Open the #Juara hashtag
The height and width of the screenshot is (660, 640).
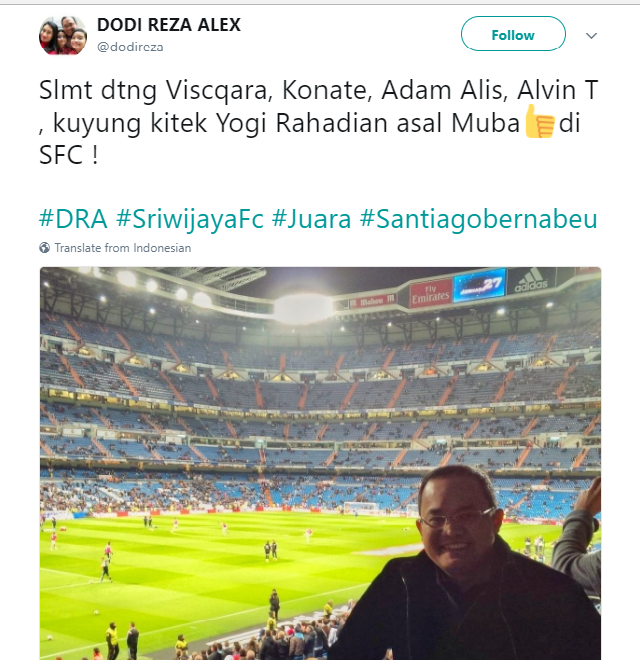311,219
